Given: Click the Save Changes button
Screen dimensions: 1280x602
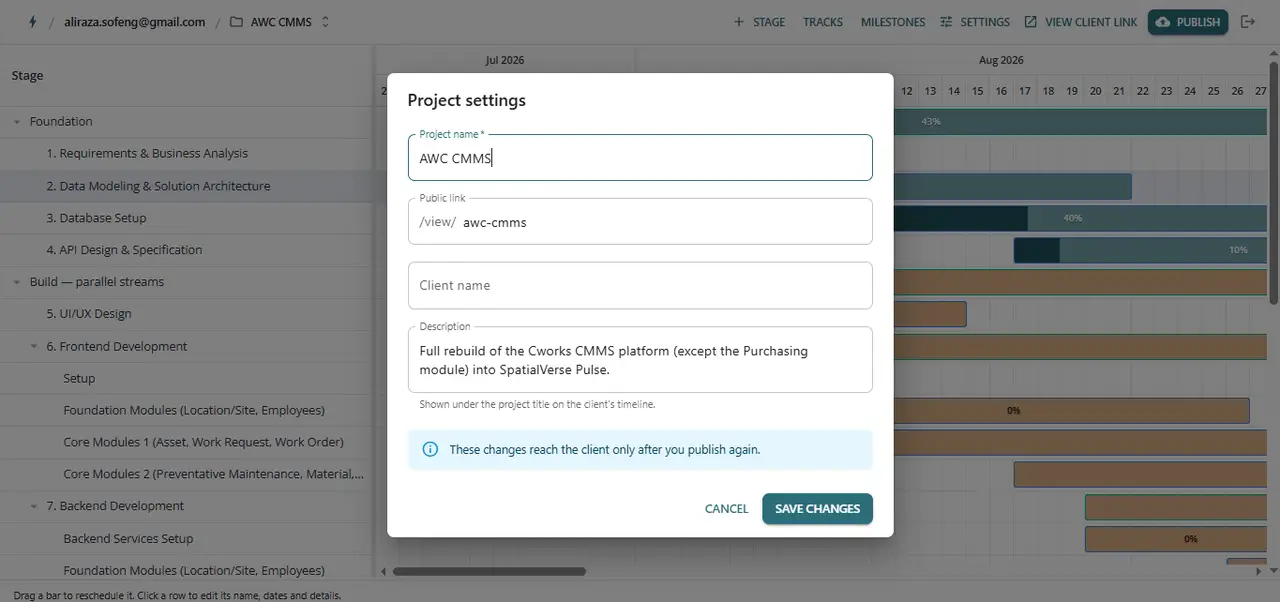Looking at the screenshot, I should point(817,509).
